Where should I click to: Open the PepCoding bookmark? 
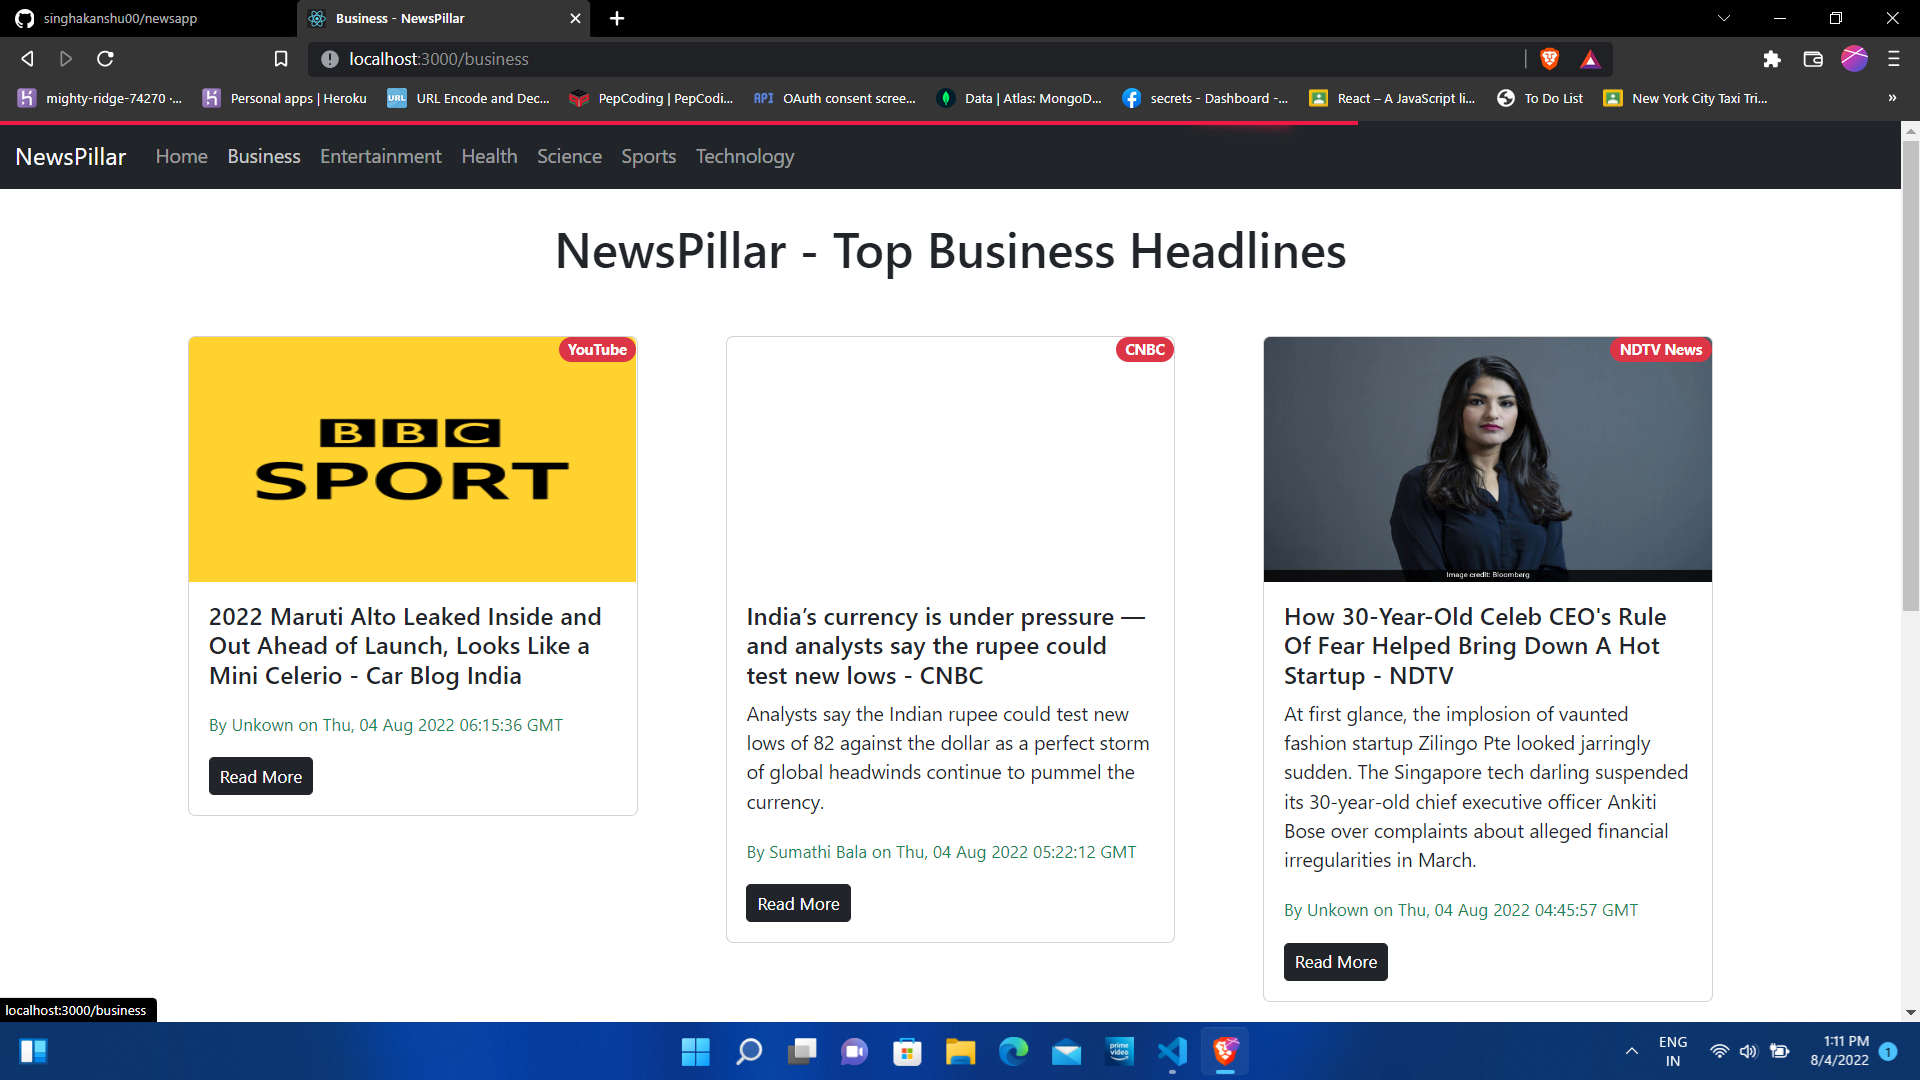click(x=650, y=98)
